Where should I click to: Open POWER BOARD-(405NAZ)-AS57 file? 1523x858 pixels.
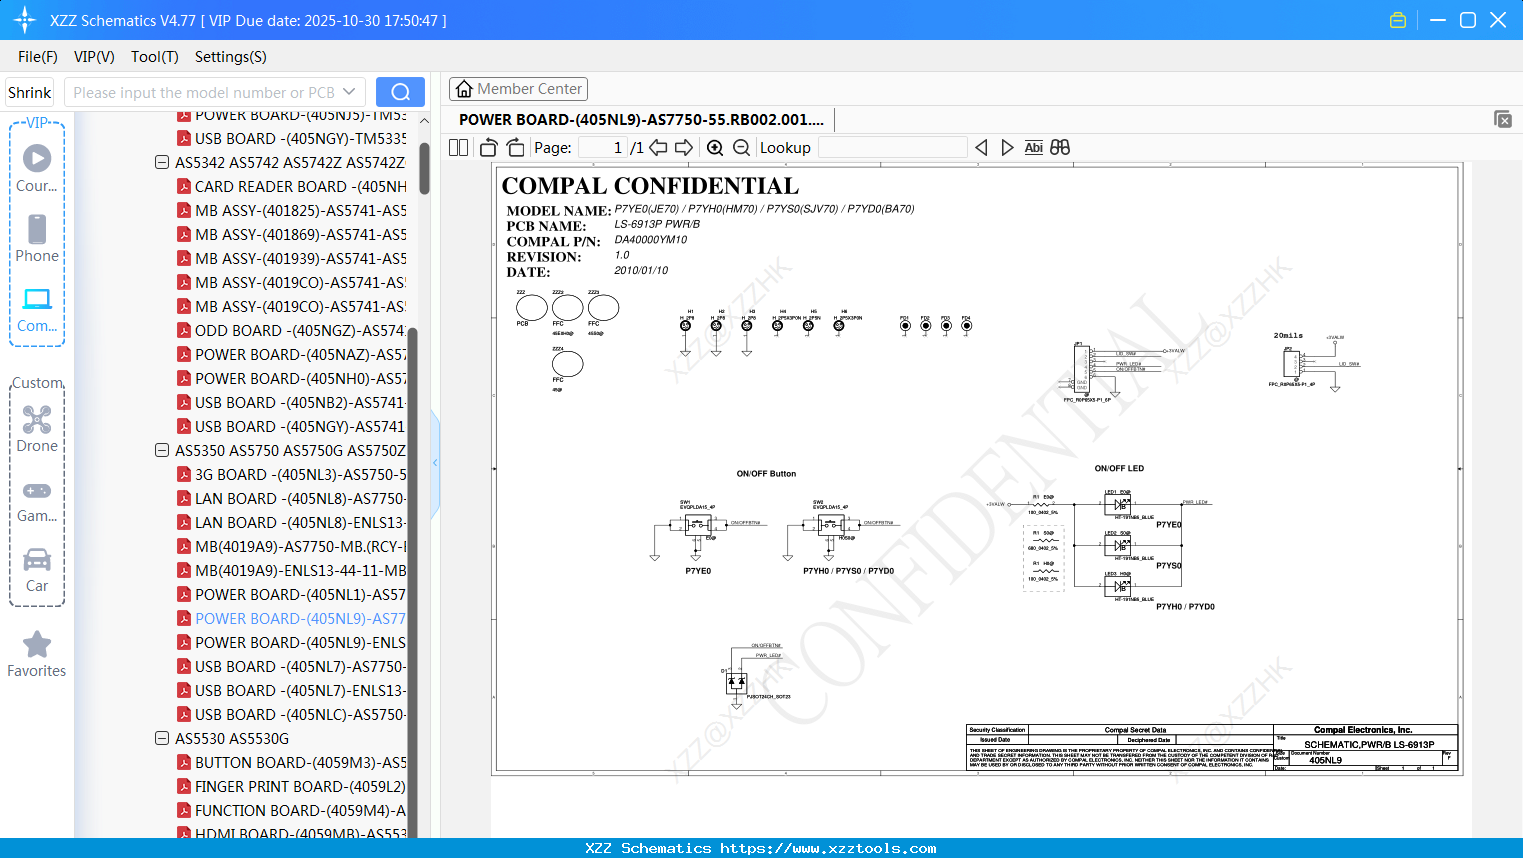[291, 354]
